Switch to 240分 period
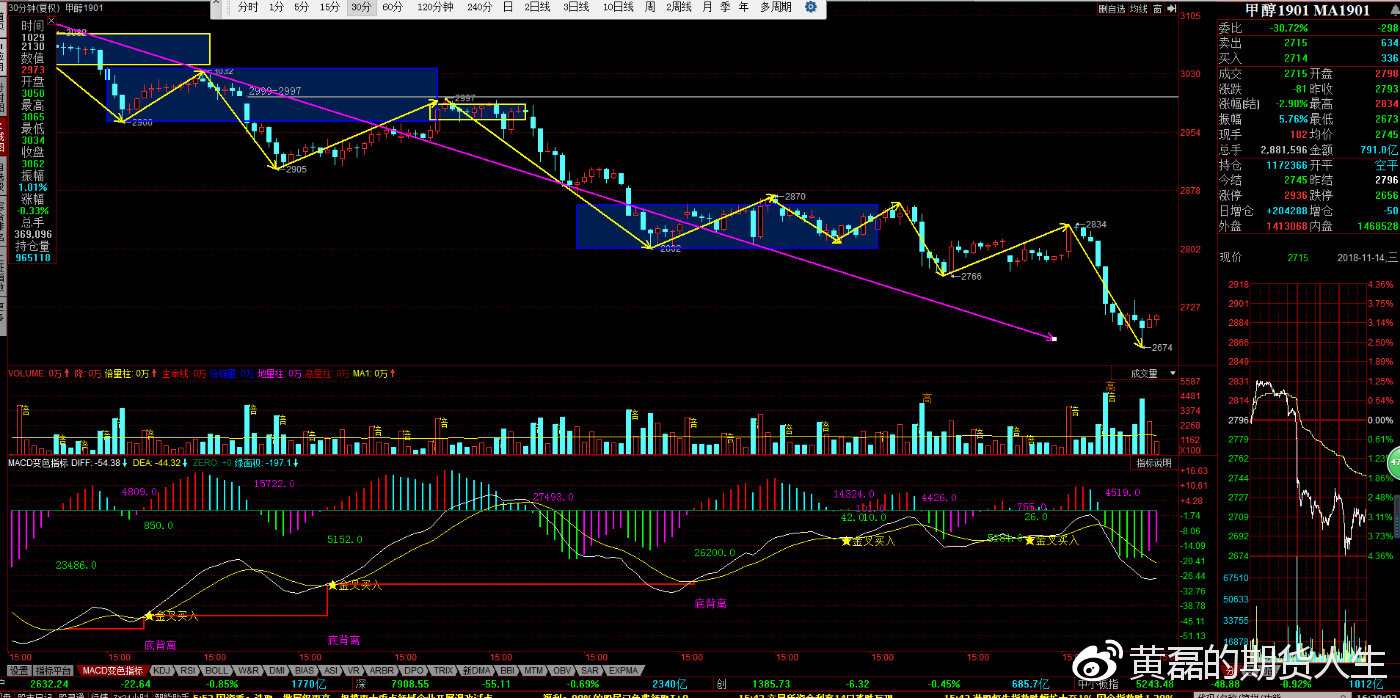Viewport: 1400px width, 698px height. [480, 7]
